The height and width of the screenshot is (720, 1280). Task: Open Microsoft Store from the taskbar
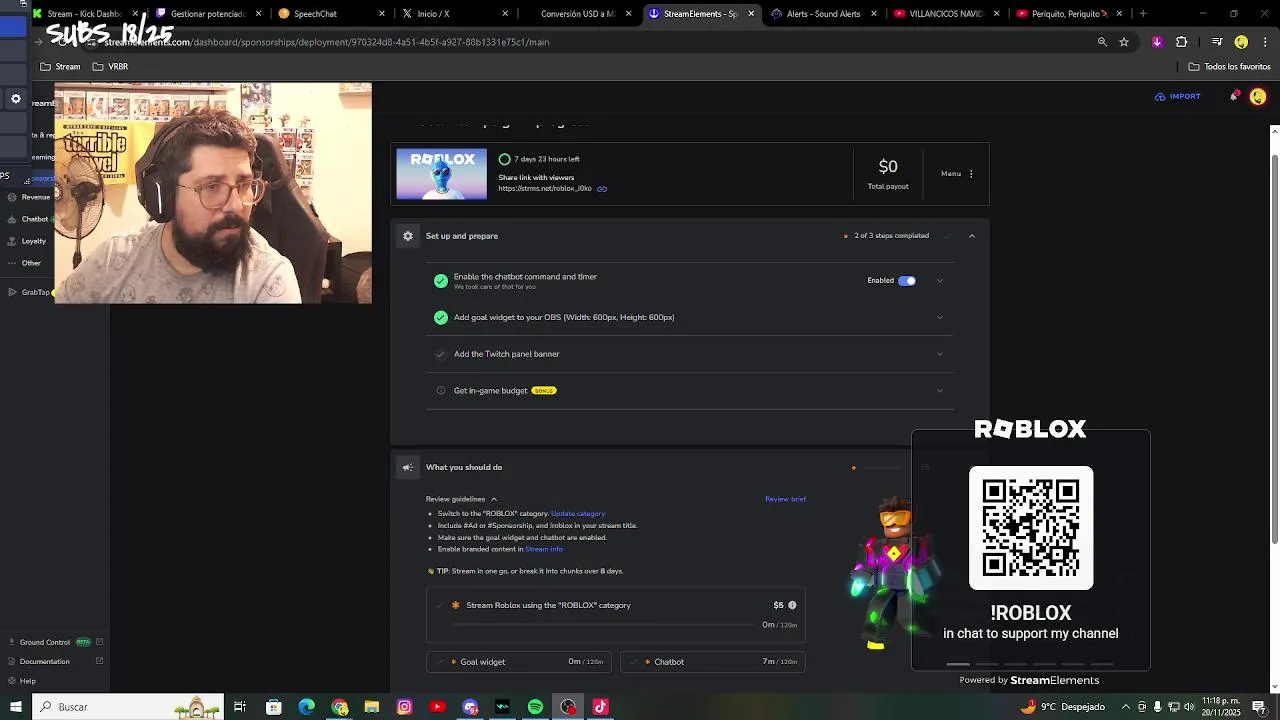point(273,707)
